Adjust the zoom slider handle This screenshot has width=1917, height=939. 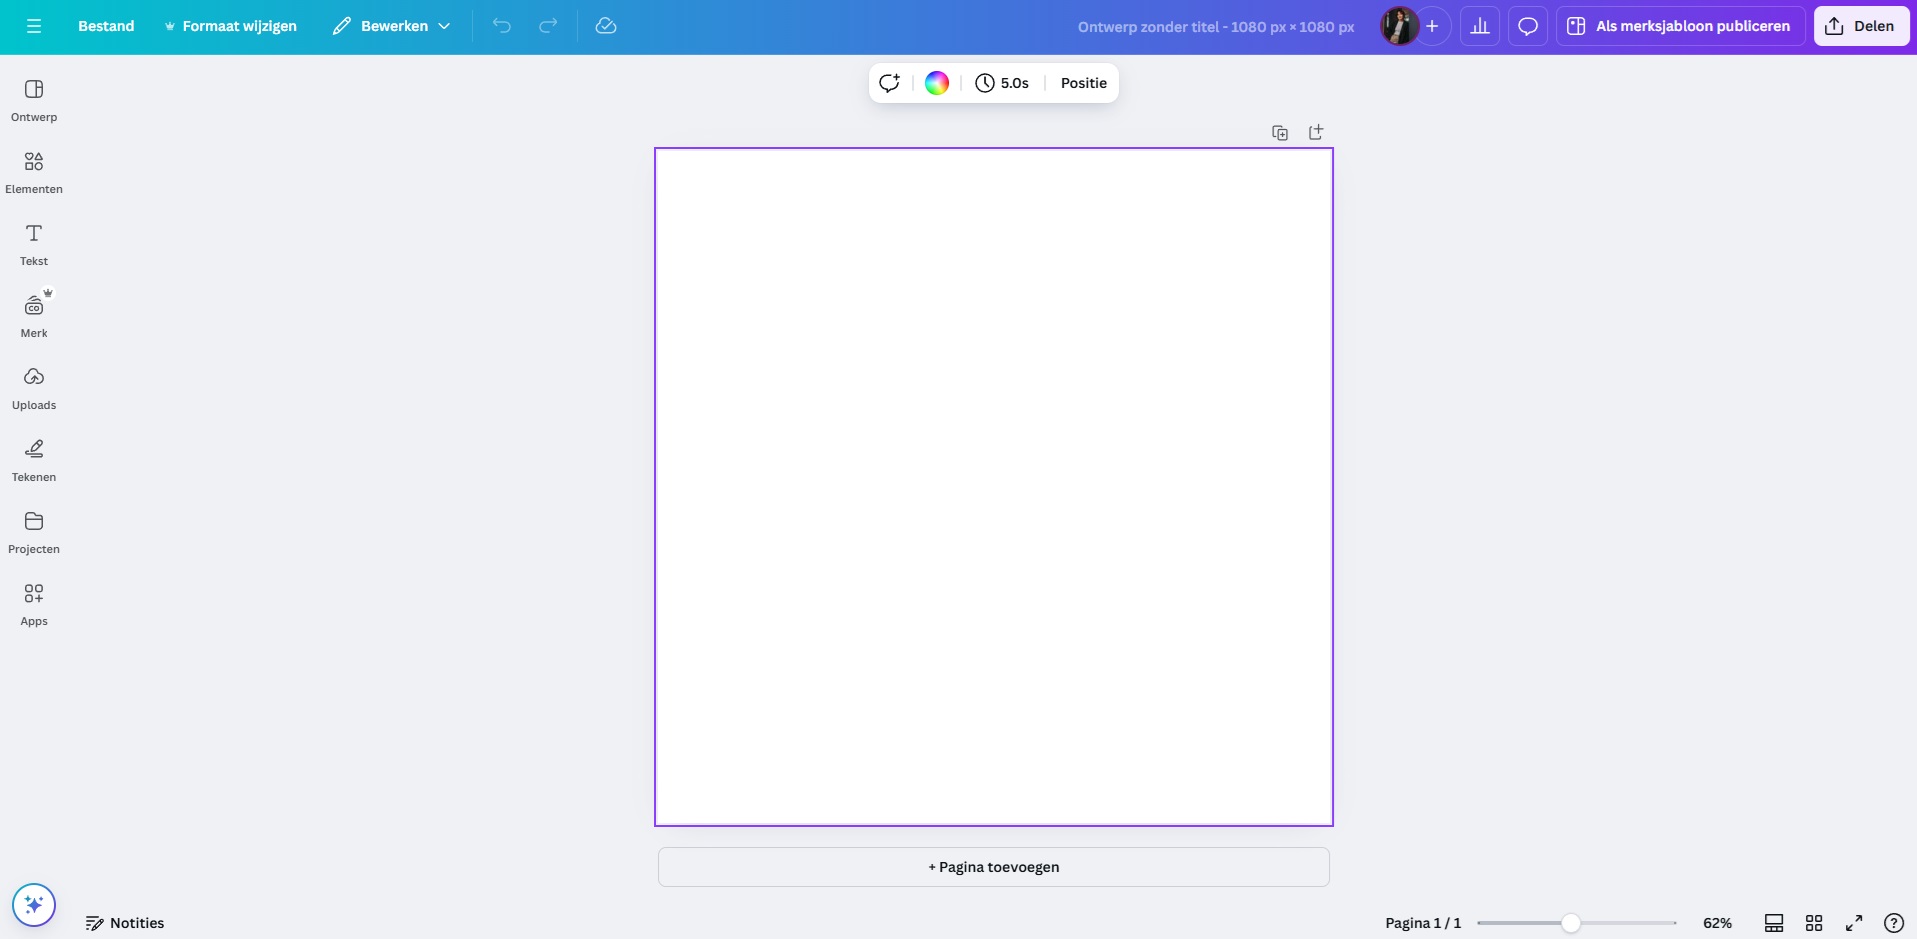click(x=1571, y=923)
